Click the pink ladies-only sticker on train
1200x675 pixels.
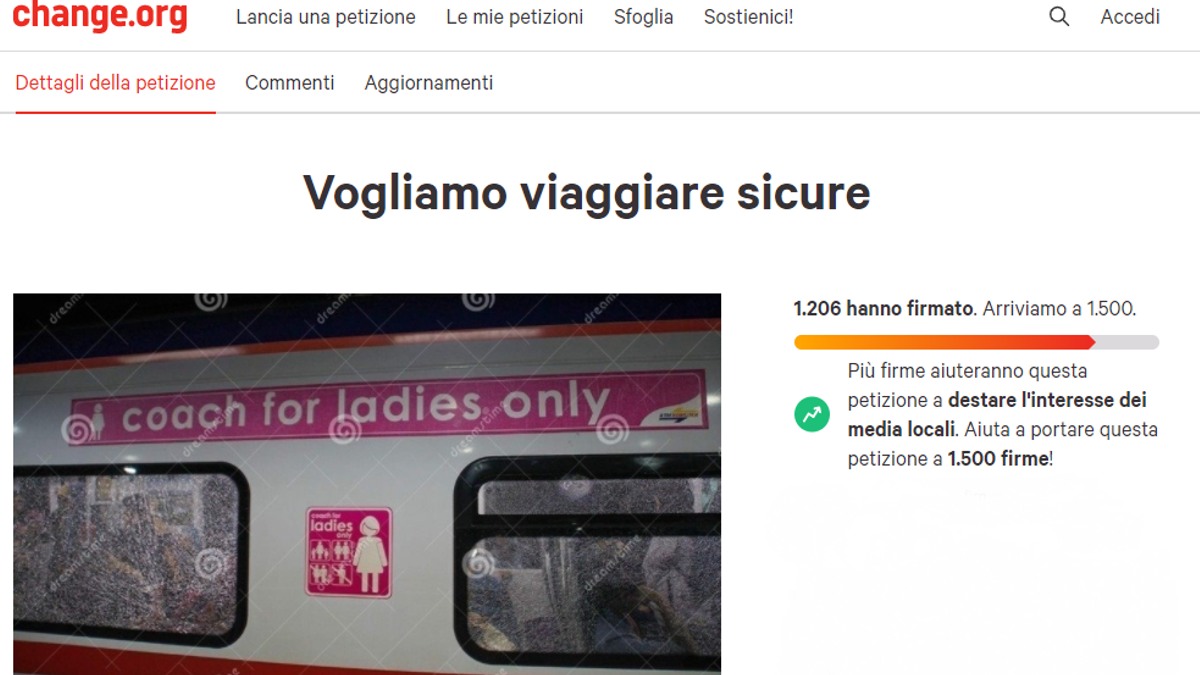pos(349,552)
